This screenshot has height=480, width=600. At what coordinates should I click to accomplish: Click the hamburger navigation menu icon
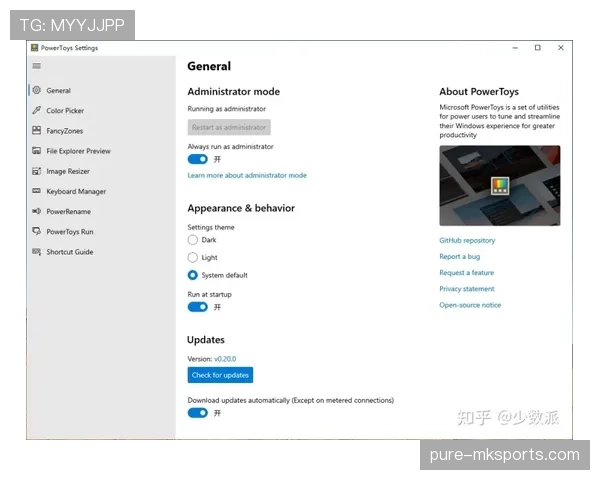tap(37, 66)
